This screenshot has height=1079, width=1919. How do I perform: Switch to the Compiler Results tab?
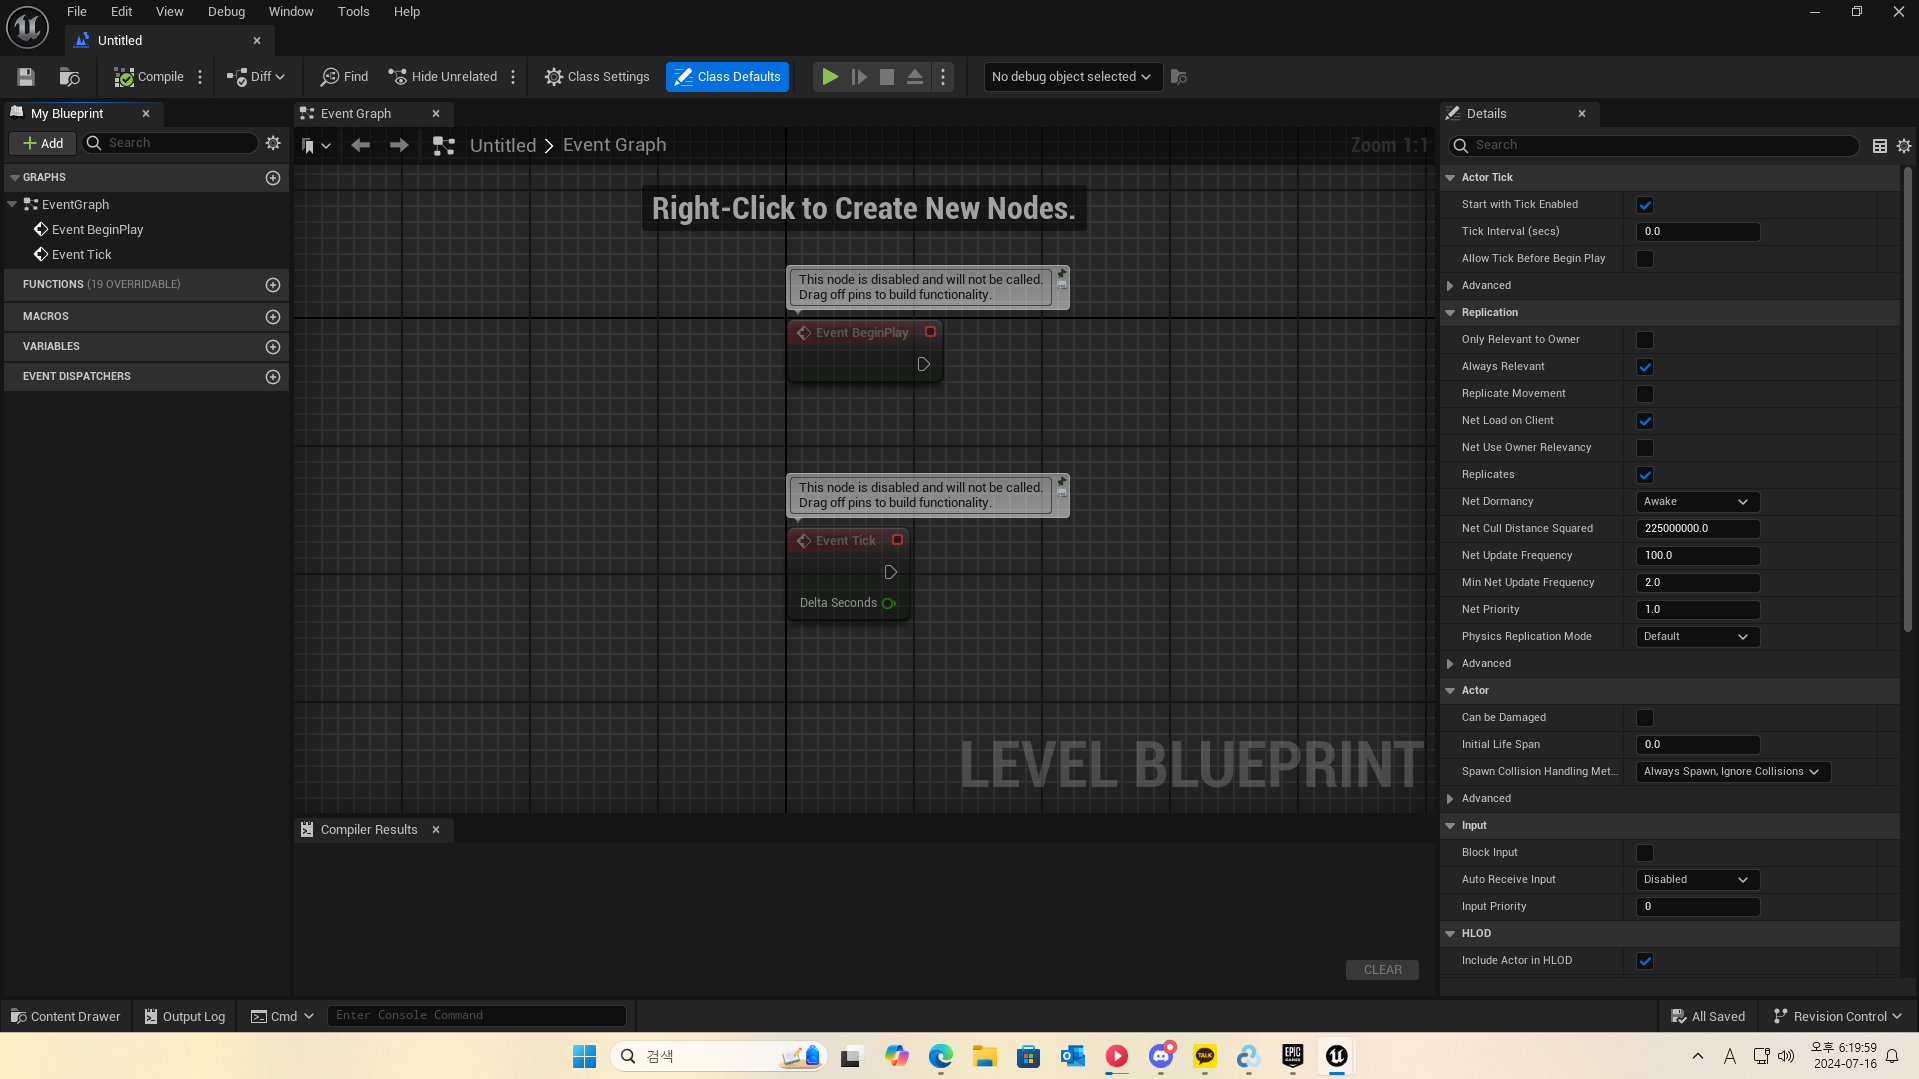[368, 830]
